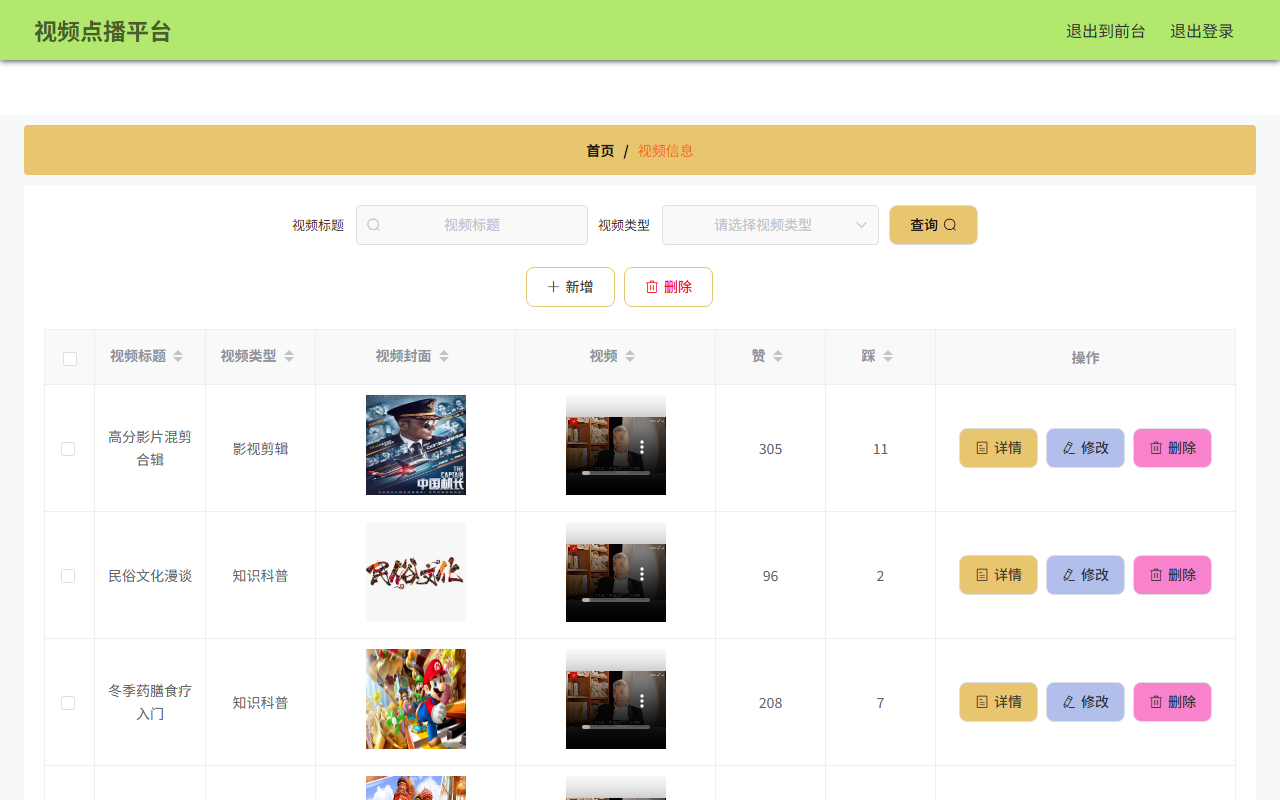The image size is (1280, 800).
Task: Adjust the 冬季药膳食疗入门 video progress bar
Action: pyautogui.click(x=616, y=727)
